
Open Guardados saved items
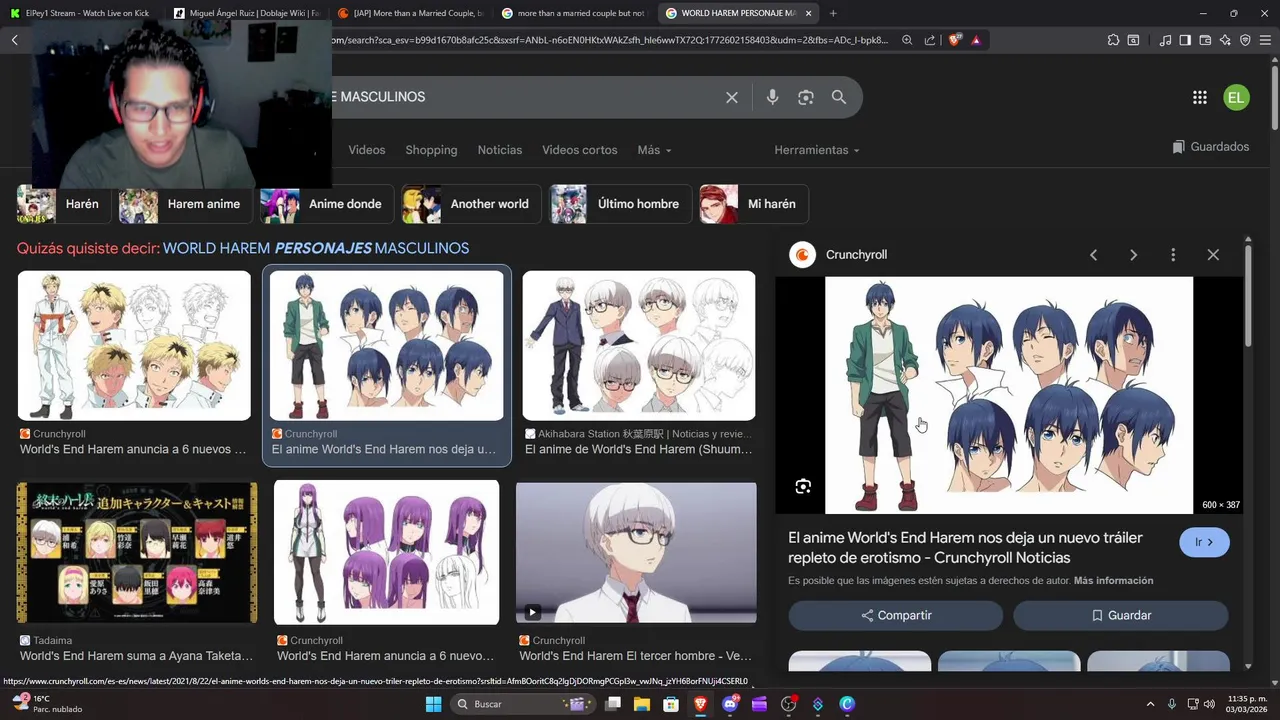tap(1211, 147)
